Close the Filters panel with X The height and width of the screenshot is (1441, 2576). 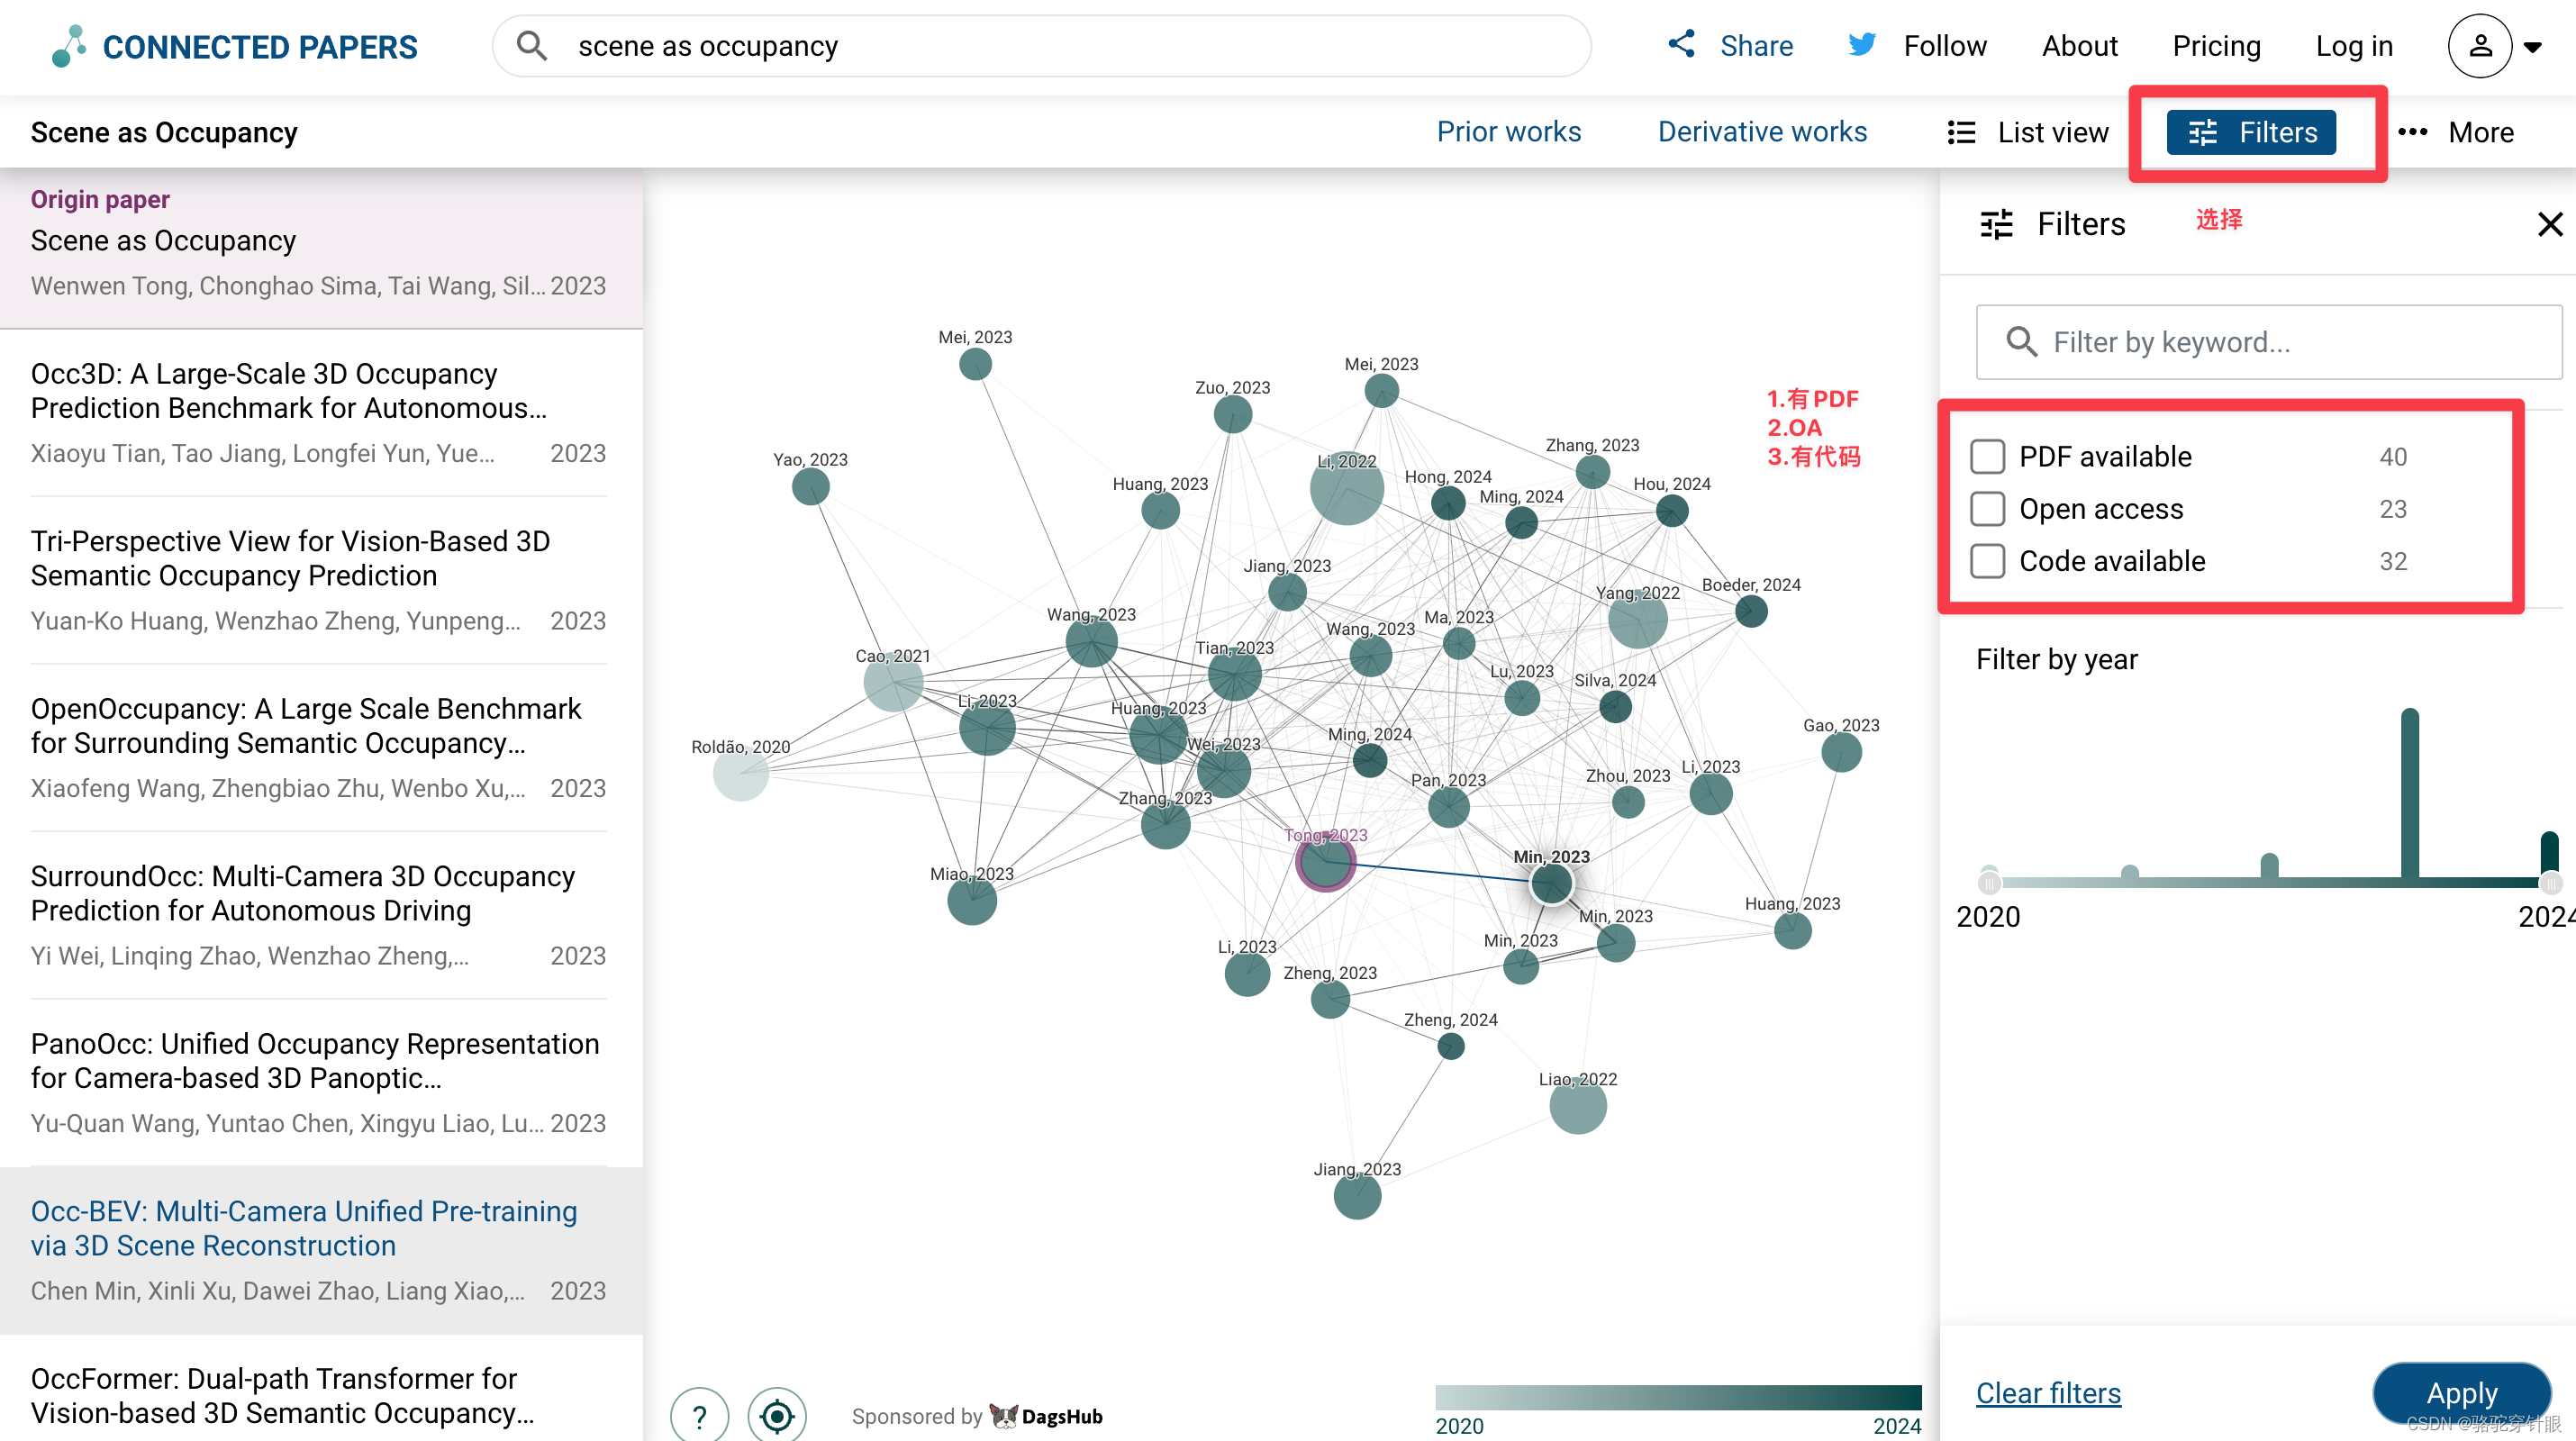point(2549,224)
